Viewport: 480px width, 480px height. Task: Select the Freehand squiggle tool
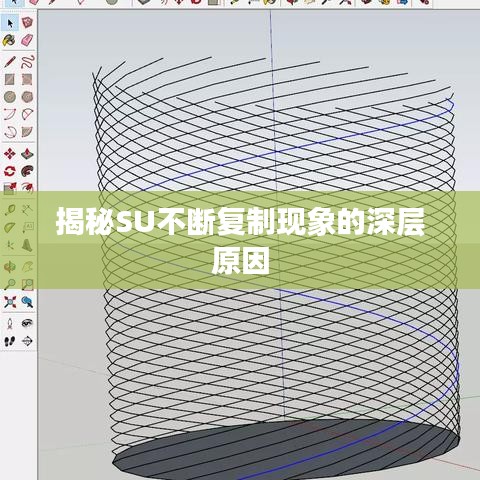point(27,62)
